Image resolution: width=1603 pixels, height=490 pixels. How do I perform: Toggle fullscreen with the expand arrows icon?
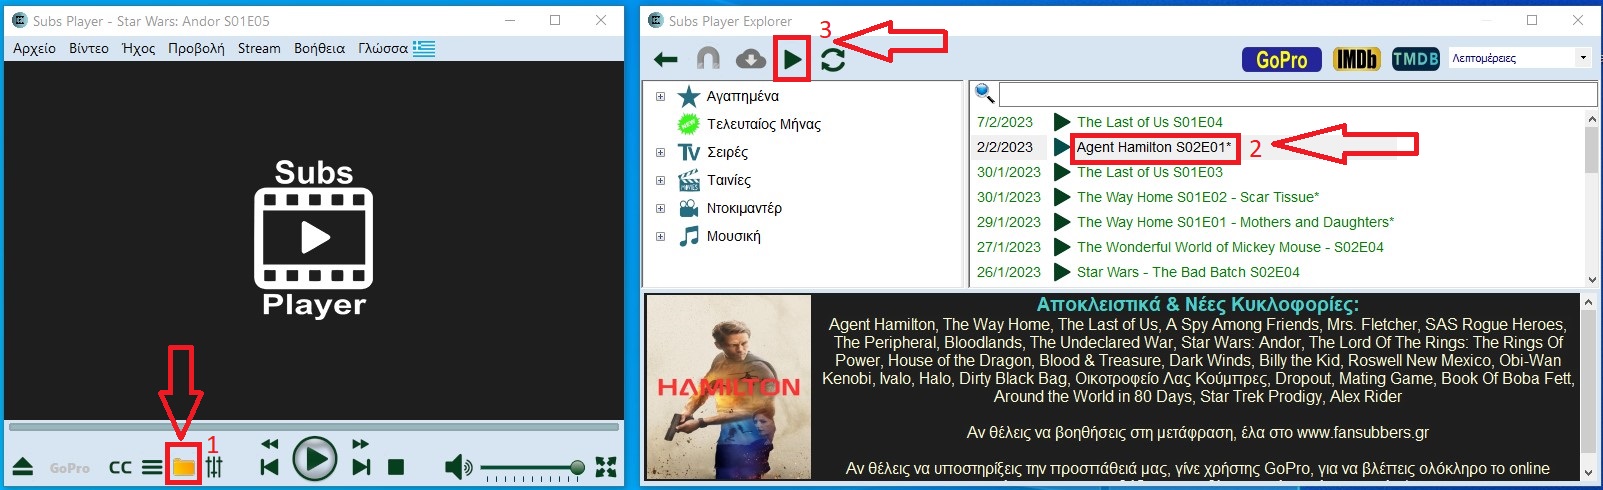click(606, 467)
